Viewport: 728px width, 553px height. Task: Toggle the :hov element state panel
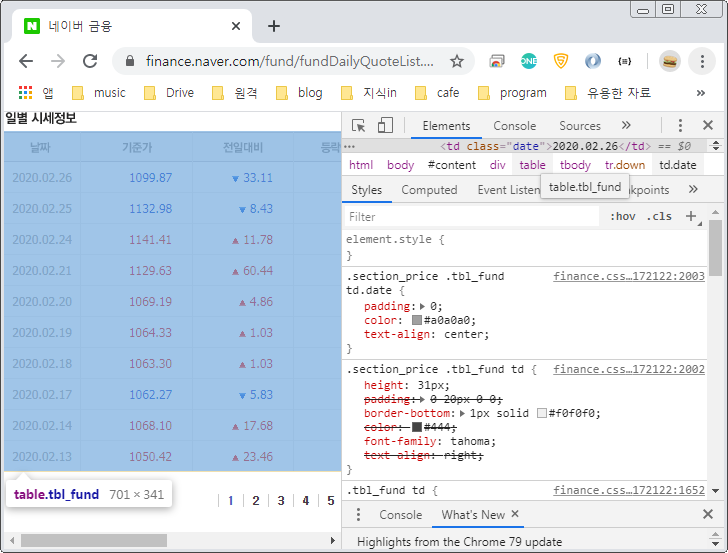click(622, 216)
